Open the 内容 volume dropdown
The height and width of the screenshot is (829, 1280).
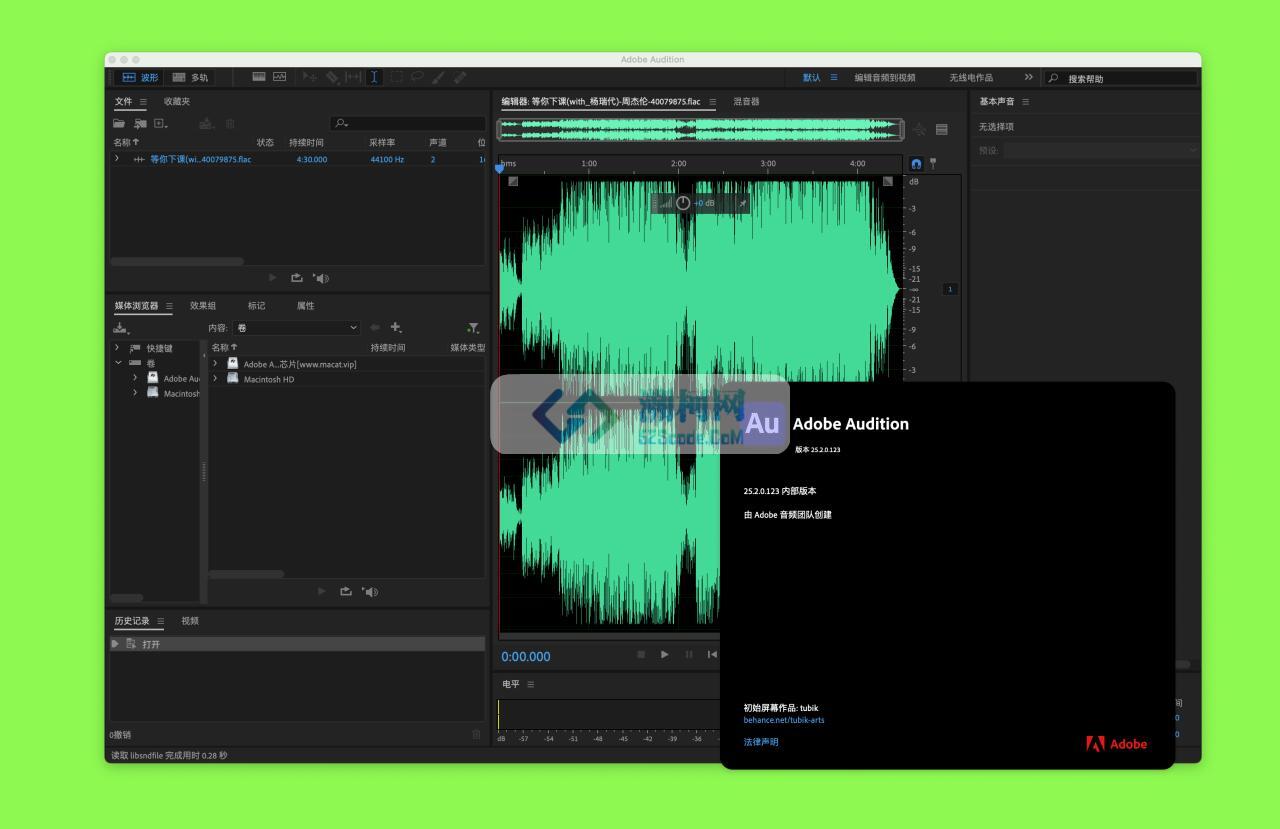click(296, 328)
